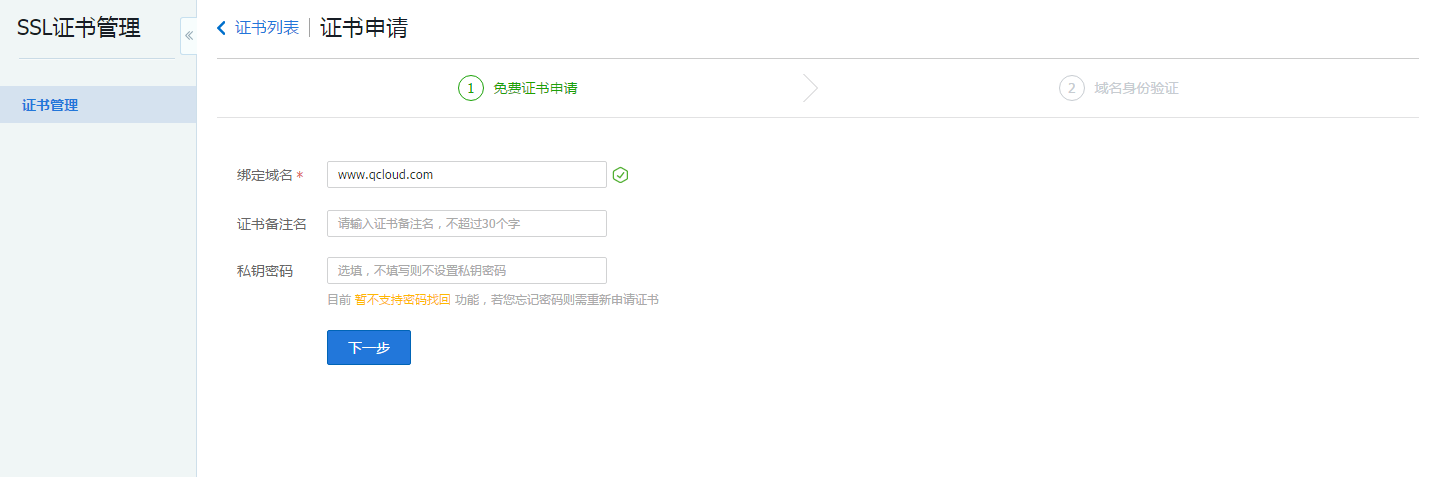Click the SSL证书管理 sidebar title
Screen dimensions: 1438x477
tap(79, 28)
